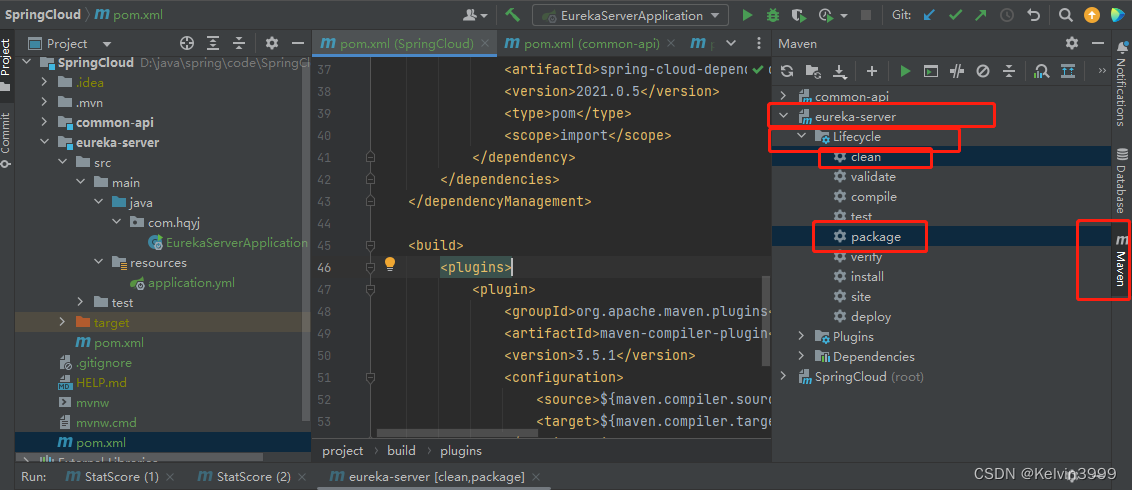The image size is (1132, 490).
Task: Toggle the Database side tool tab
Action: (x=1121, y=181)
